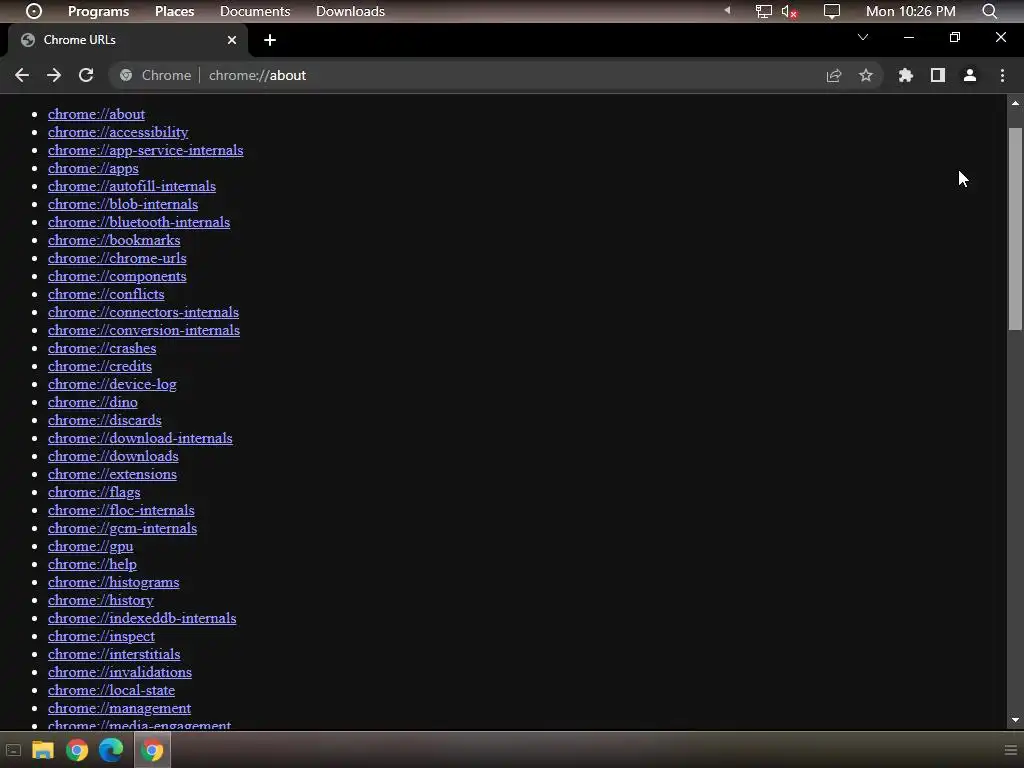Open the chrome://dino link

(92, 402)
